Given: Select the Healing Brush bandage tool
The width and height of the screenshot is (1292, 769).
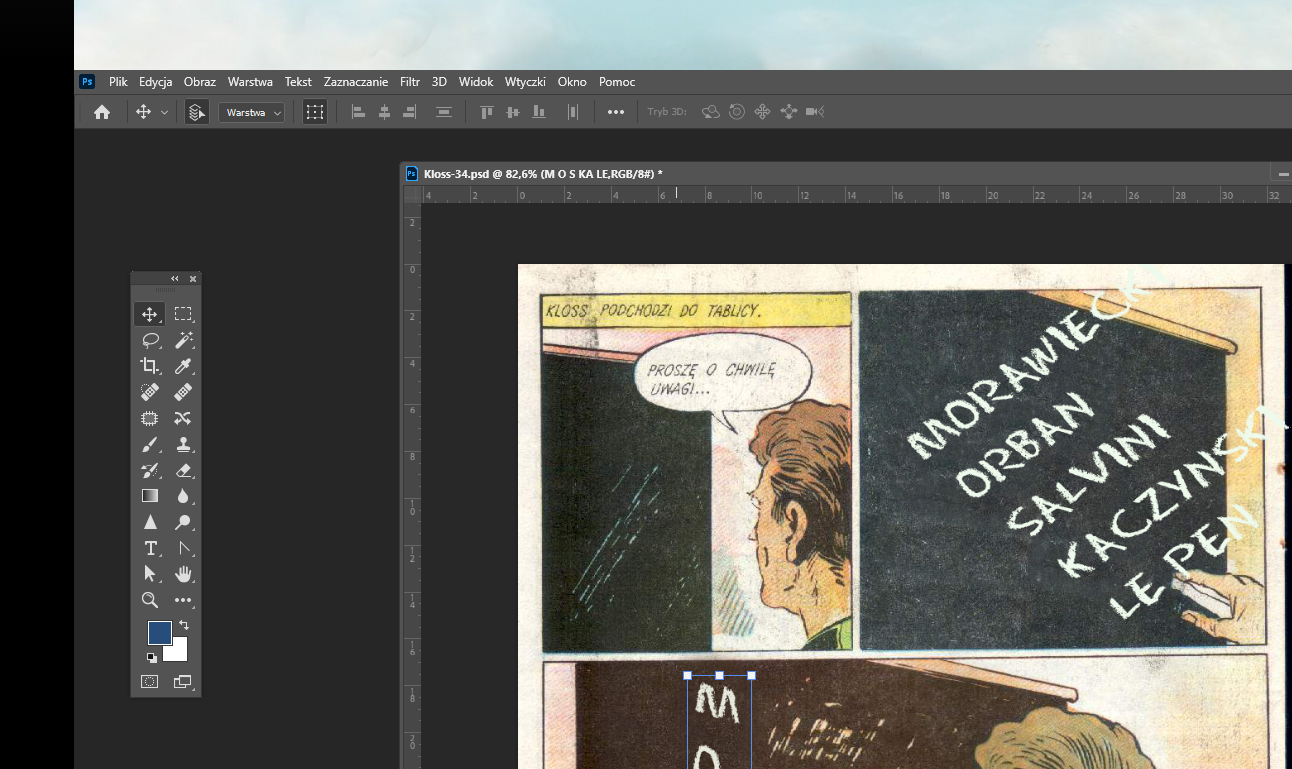Looking at the screenshot, I should click(x=183, y=392).
